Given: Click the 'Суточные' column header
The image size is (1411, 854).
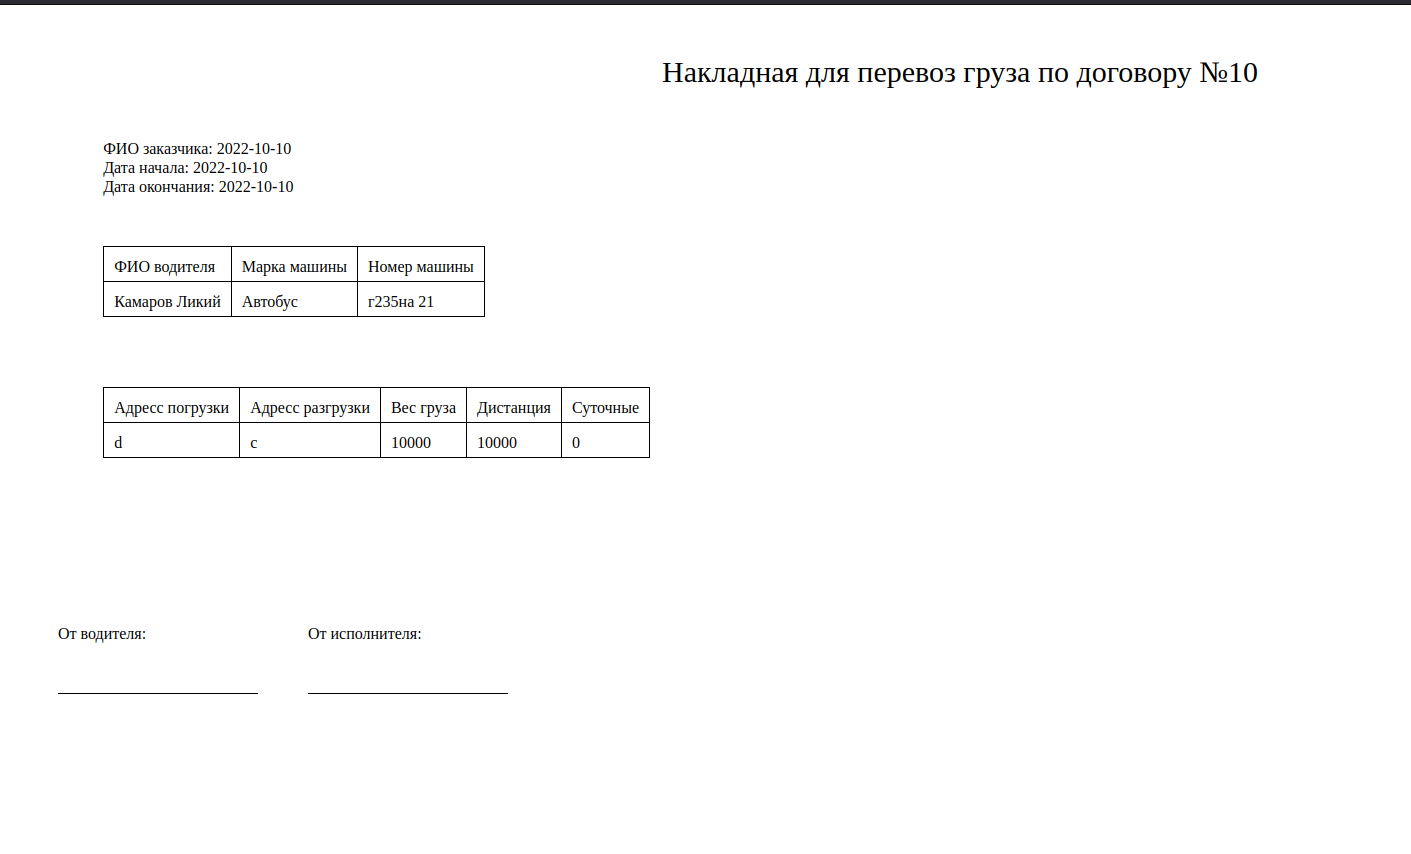Looking at the screenshot, I should coord(605,406).
